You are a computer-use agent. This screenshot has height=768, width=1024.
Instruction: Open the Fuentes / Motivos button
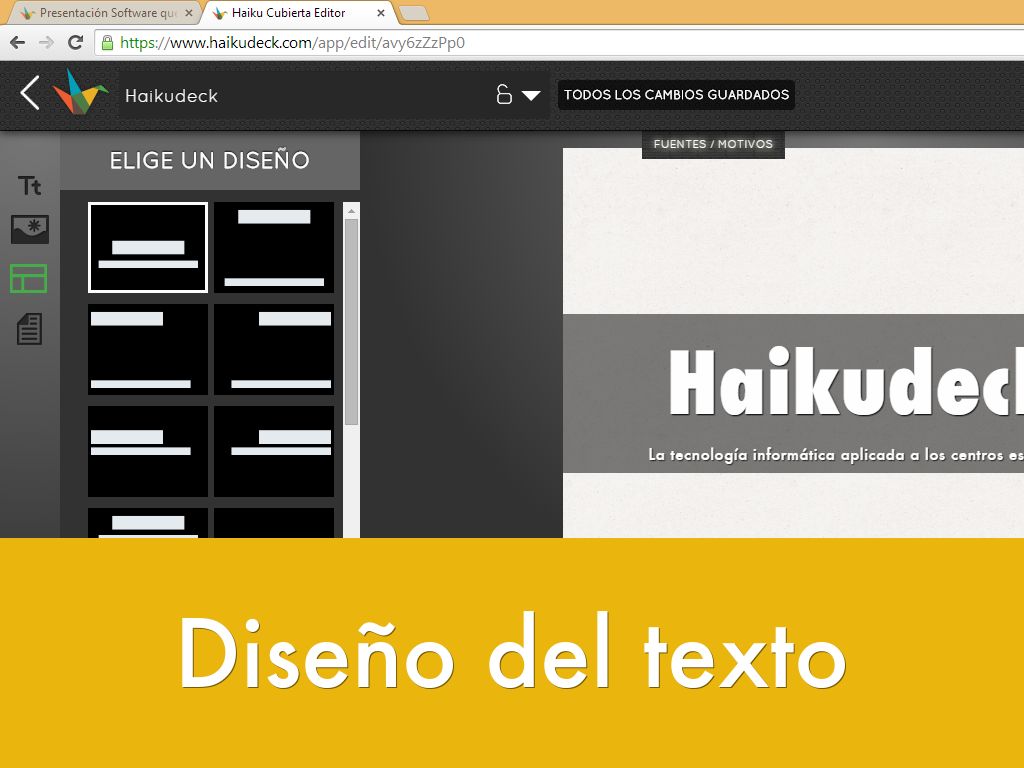pyautogui.click(x=713, y=144)
